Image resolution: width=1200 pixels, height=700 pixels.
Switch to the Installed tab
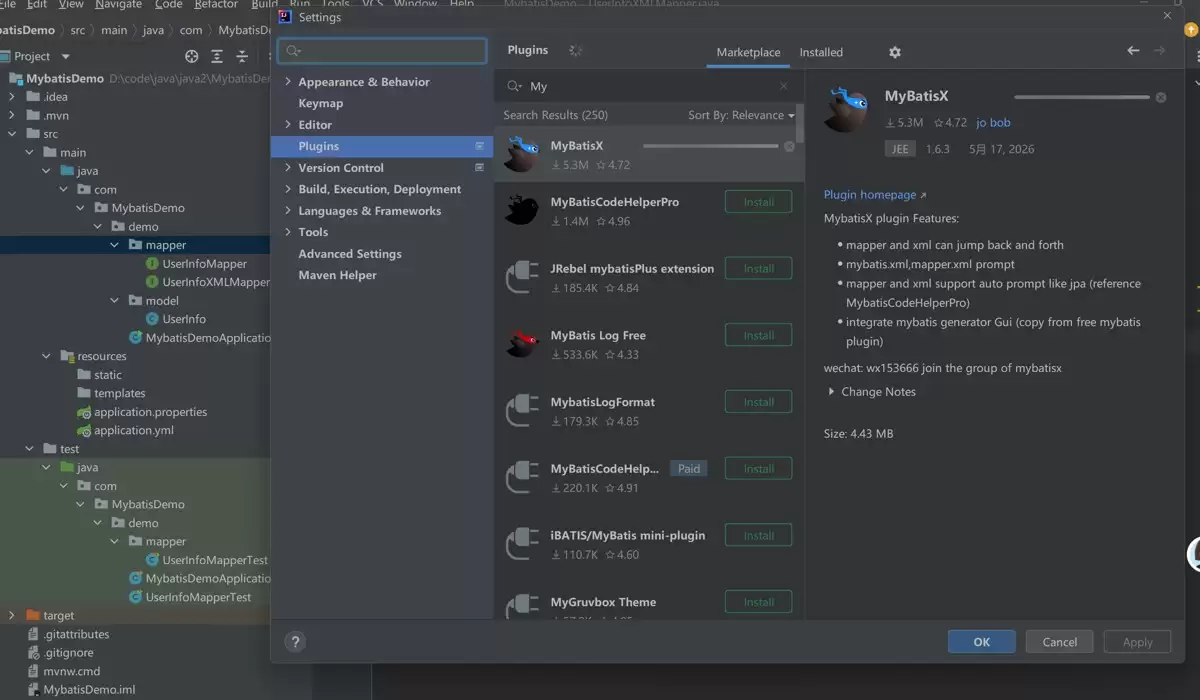point(821,52)
